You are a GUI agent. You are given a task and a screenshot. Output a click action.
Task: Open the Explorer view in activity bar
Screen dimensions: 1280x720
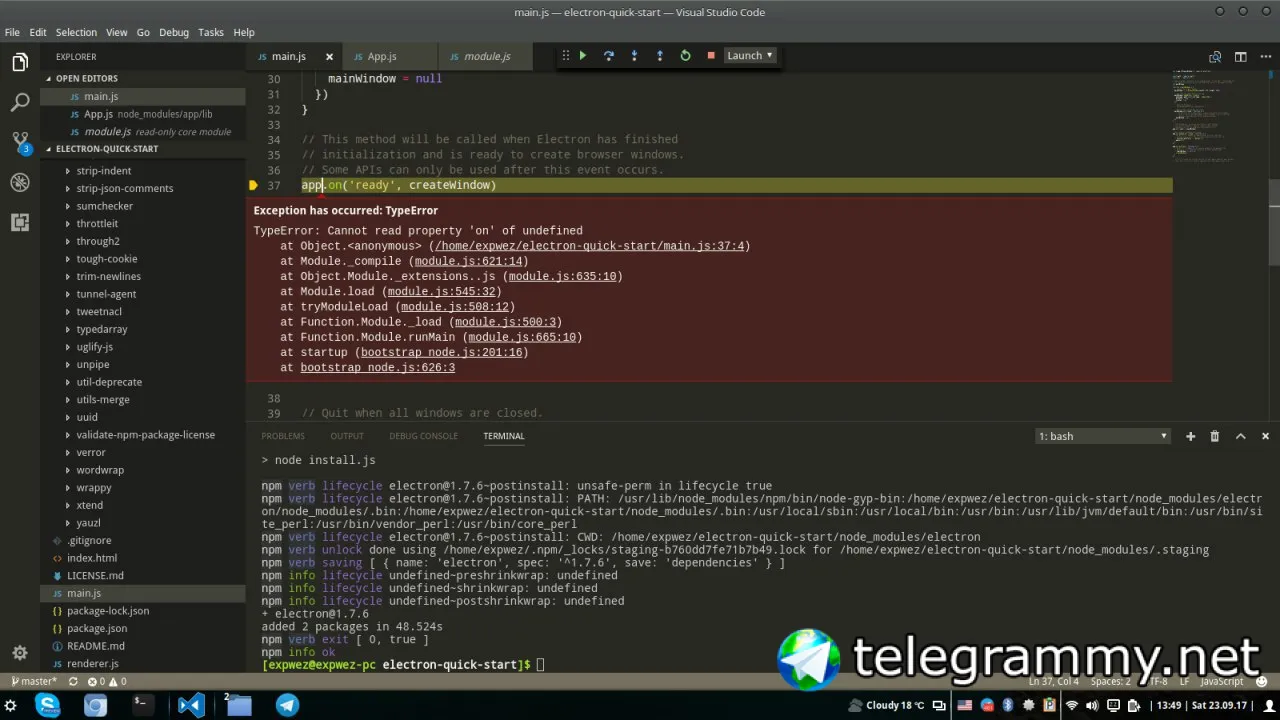point(20,63)
